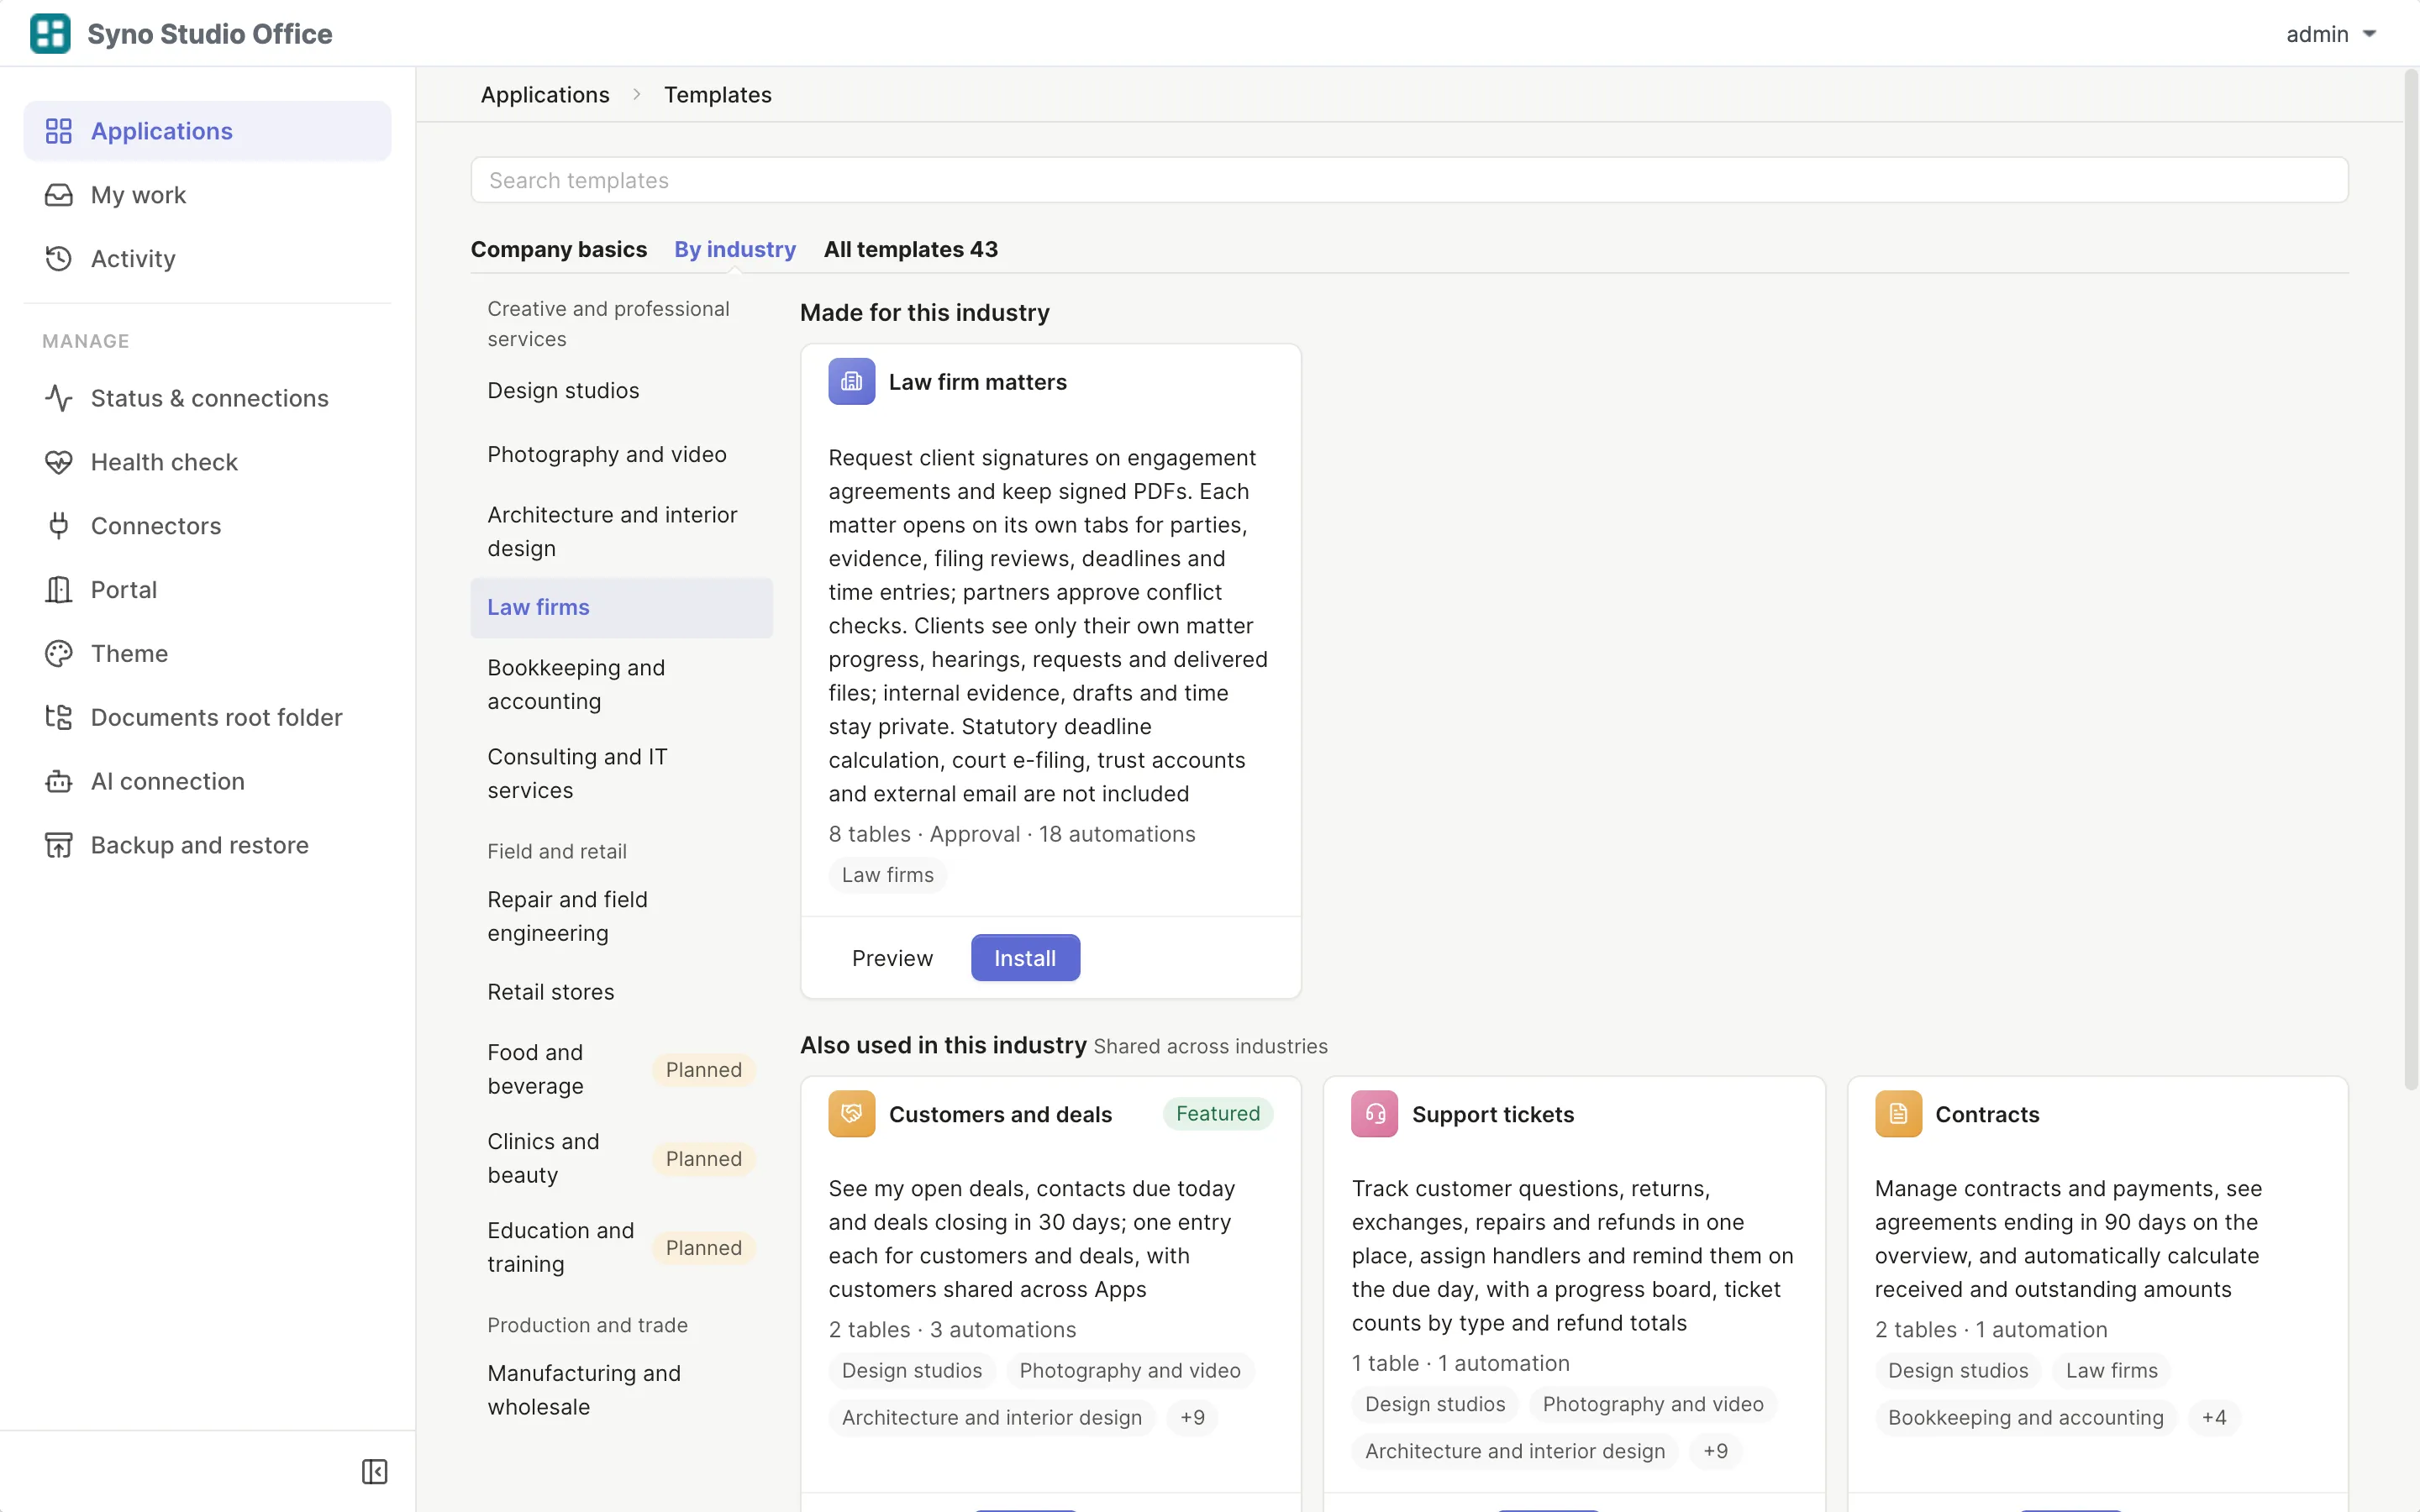Open the All templates 43 tab
The image size is (2420, 1512).
tap(911, 249)
